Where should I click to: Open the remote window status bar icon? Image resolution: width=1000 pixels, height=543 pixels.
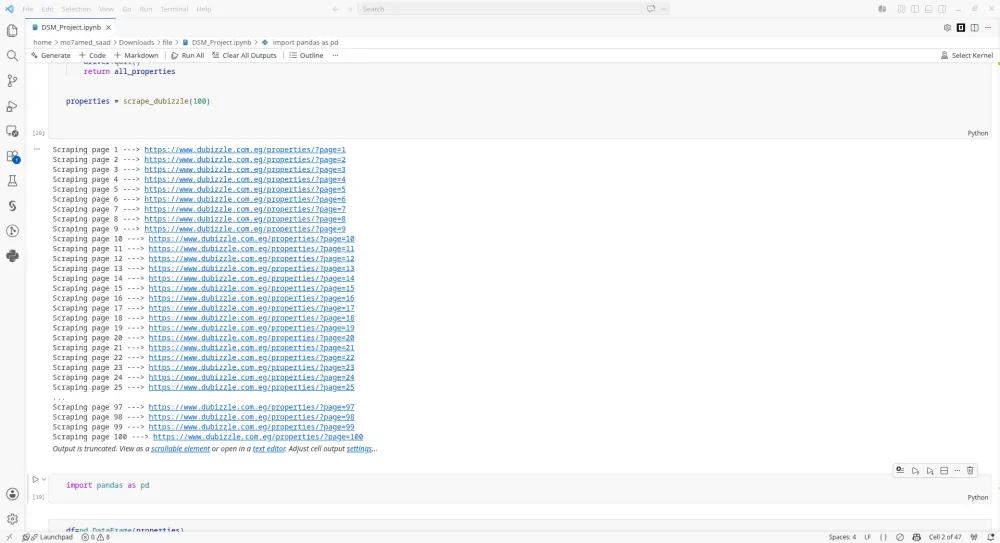[x=9, y=537]
